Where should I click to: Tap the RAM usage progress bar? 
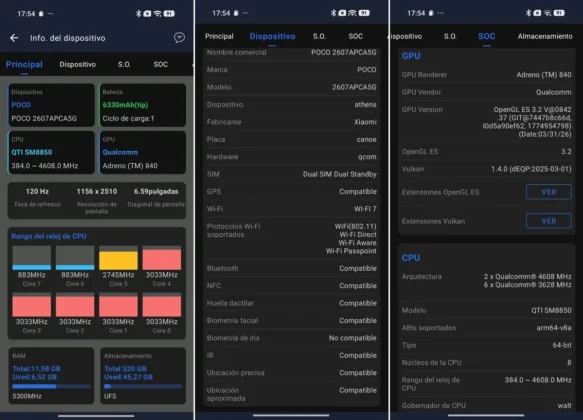pyautogui.click(x=51, y=387)
